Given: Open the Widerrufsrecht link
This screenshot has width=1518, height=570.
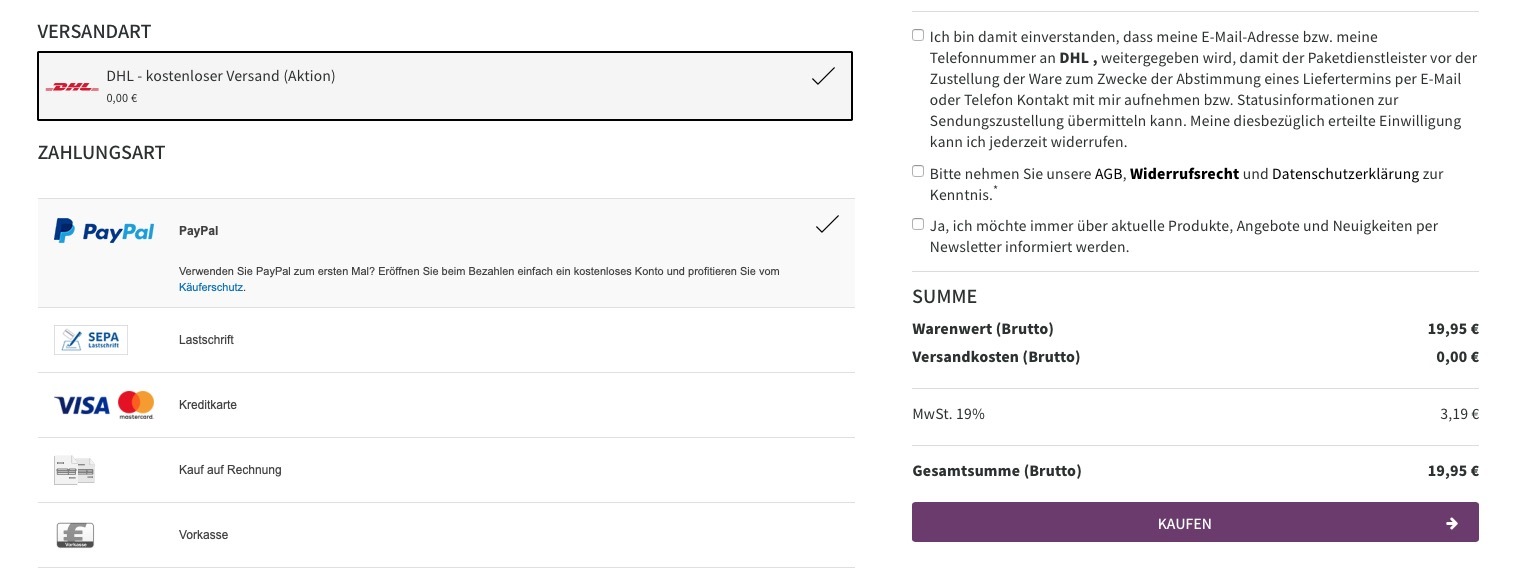Looking at the screenshot, I should coord(1184,174).
